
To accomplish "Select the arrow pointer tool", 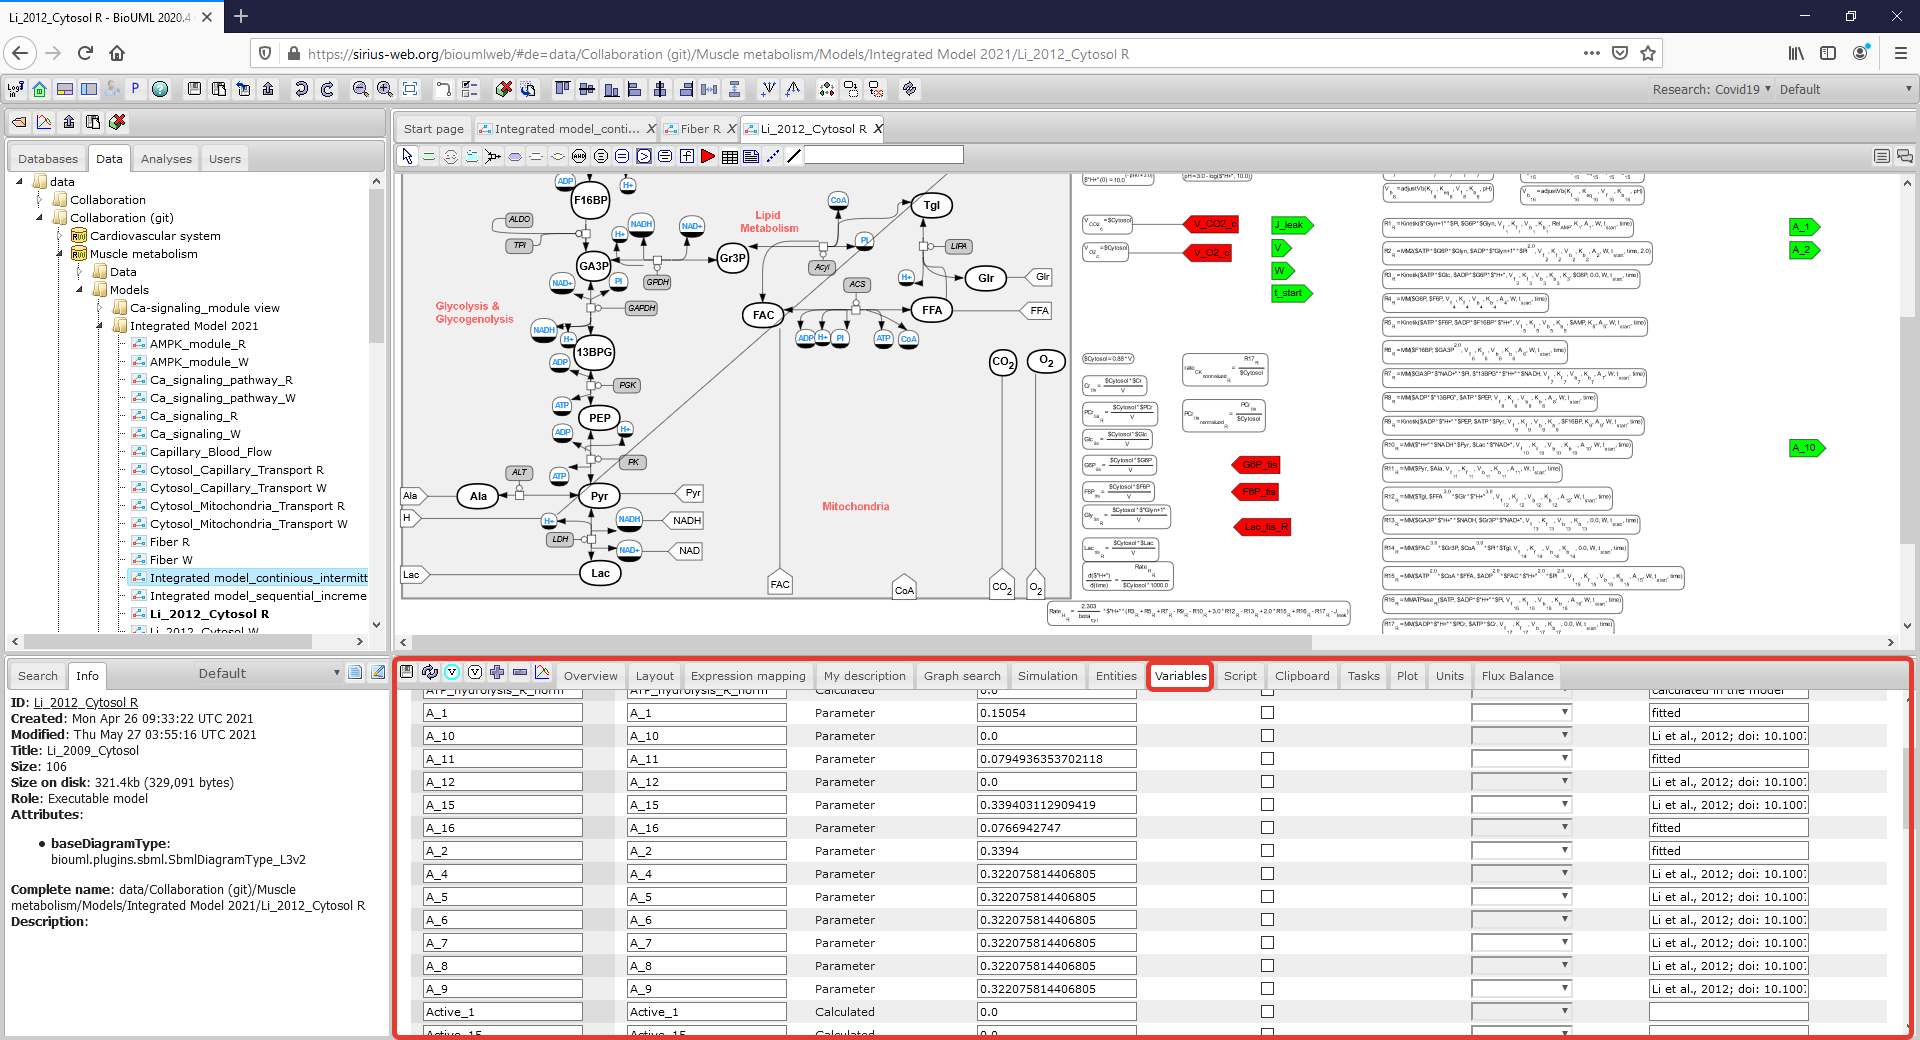I will pyautogui.click(x=407, y=156).
